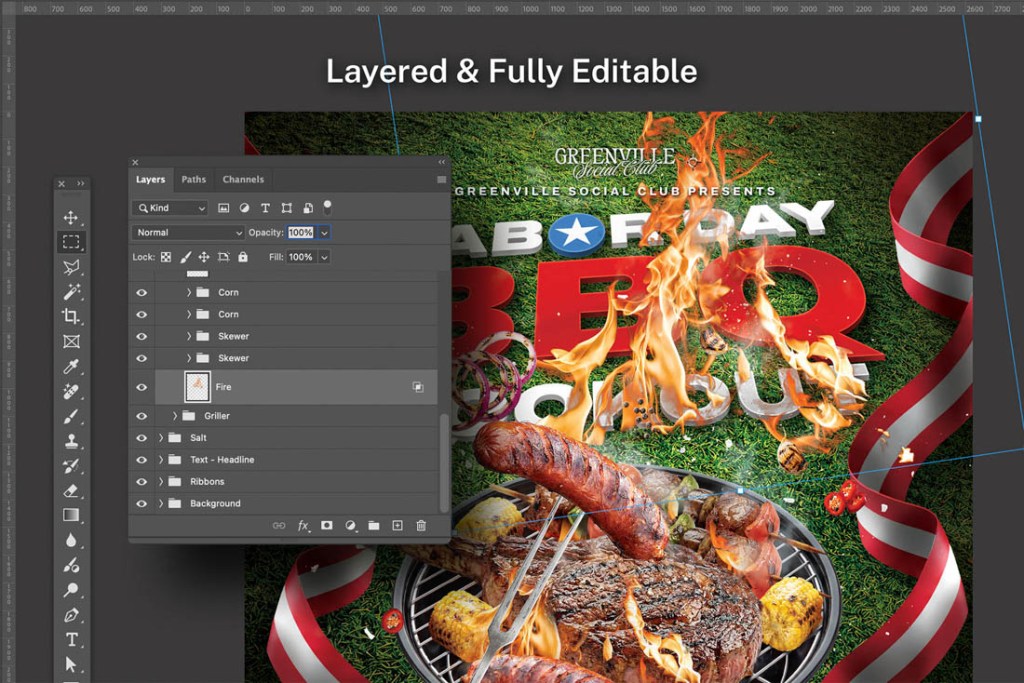Select the Move tool

71,217
